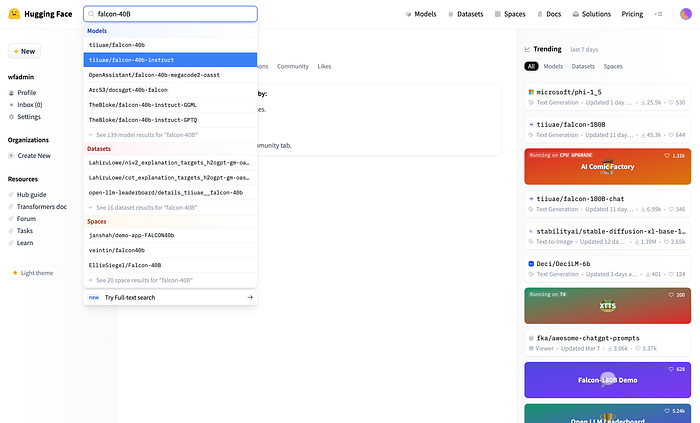Select Arc53/docsgpt-40b-falcon result

[170, 90]
